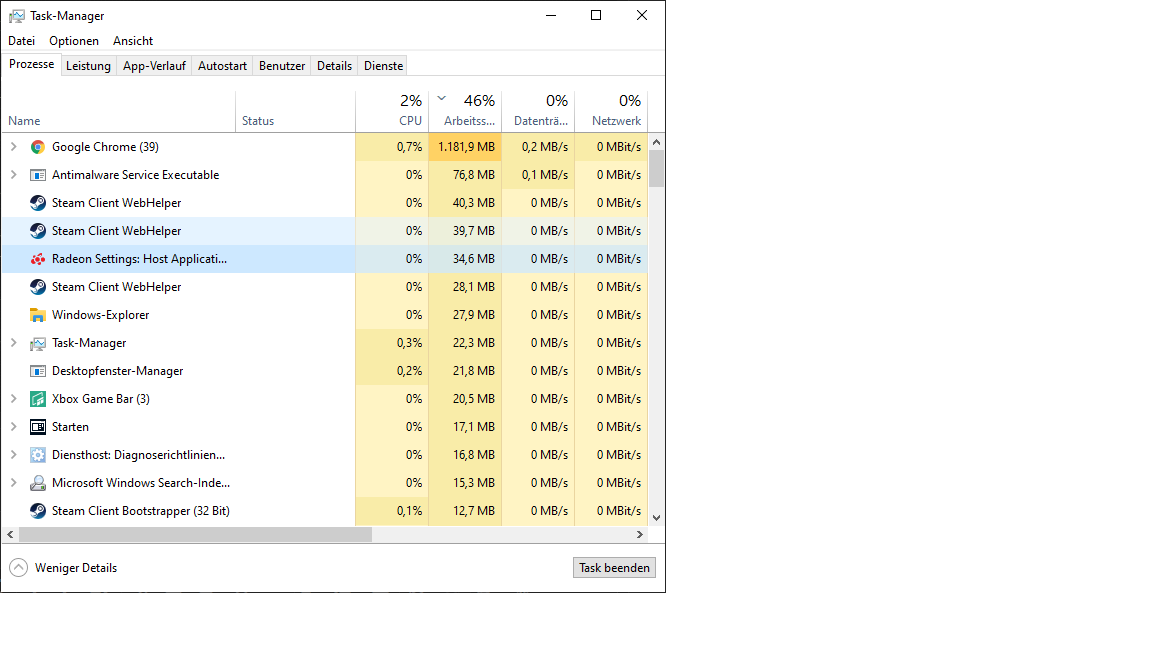Click the Task-Manager process row icon

coord(37,343)
